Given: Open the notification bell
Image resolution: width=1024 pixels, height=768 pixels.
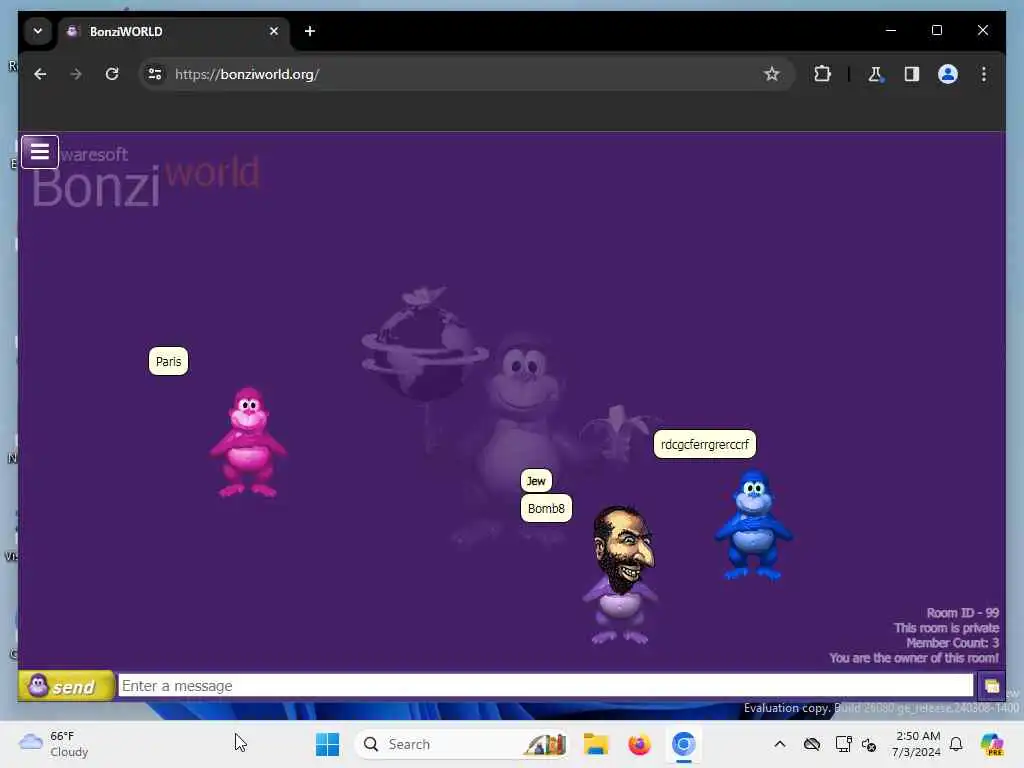Looking at the screenshot, I should click(x=956, y=744).
